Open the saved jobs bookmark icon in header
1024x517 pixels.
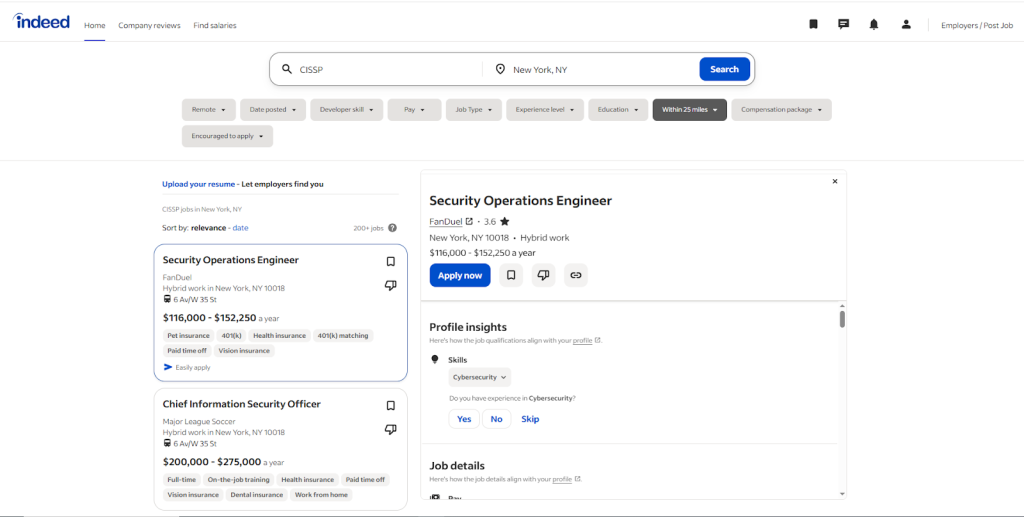click(813, 24)
